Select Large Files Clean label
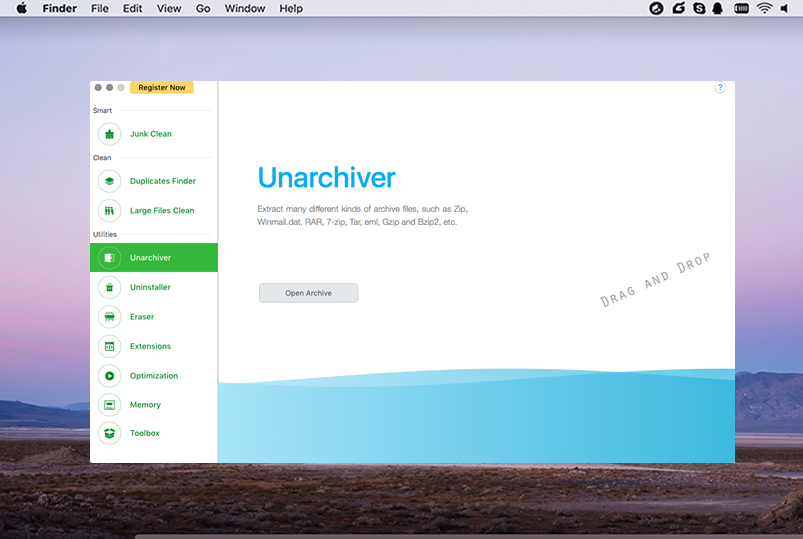 tap(162, 211)
